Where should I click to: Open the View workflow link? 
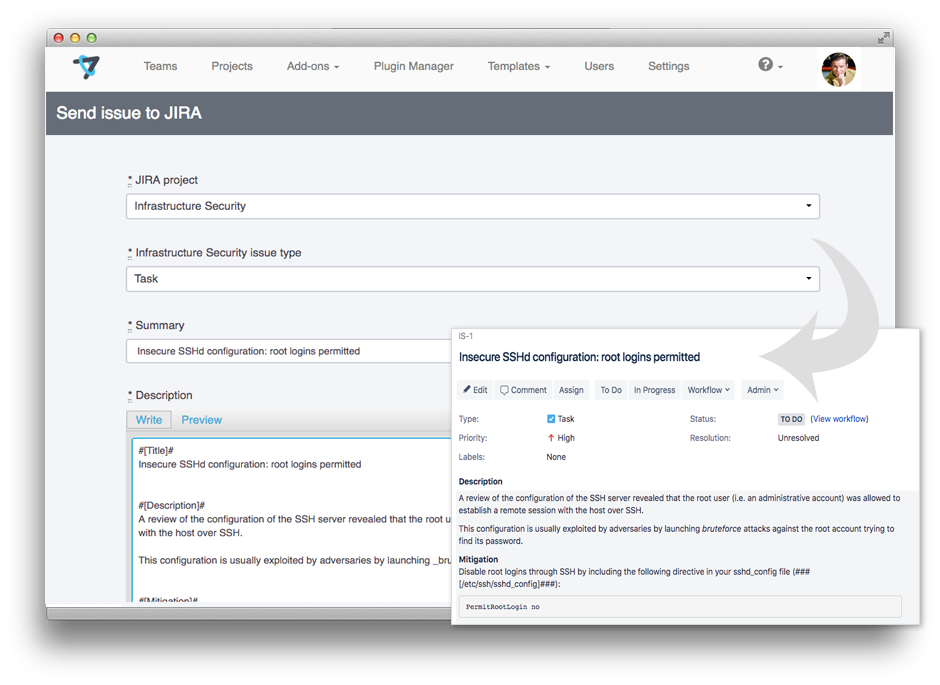[x=839, y=419]
